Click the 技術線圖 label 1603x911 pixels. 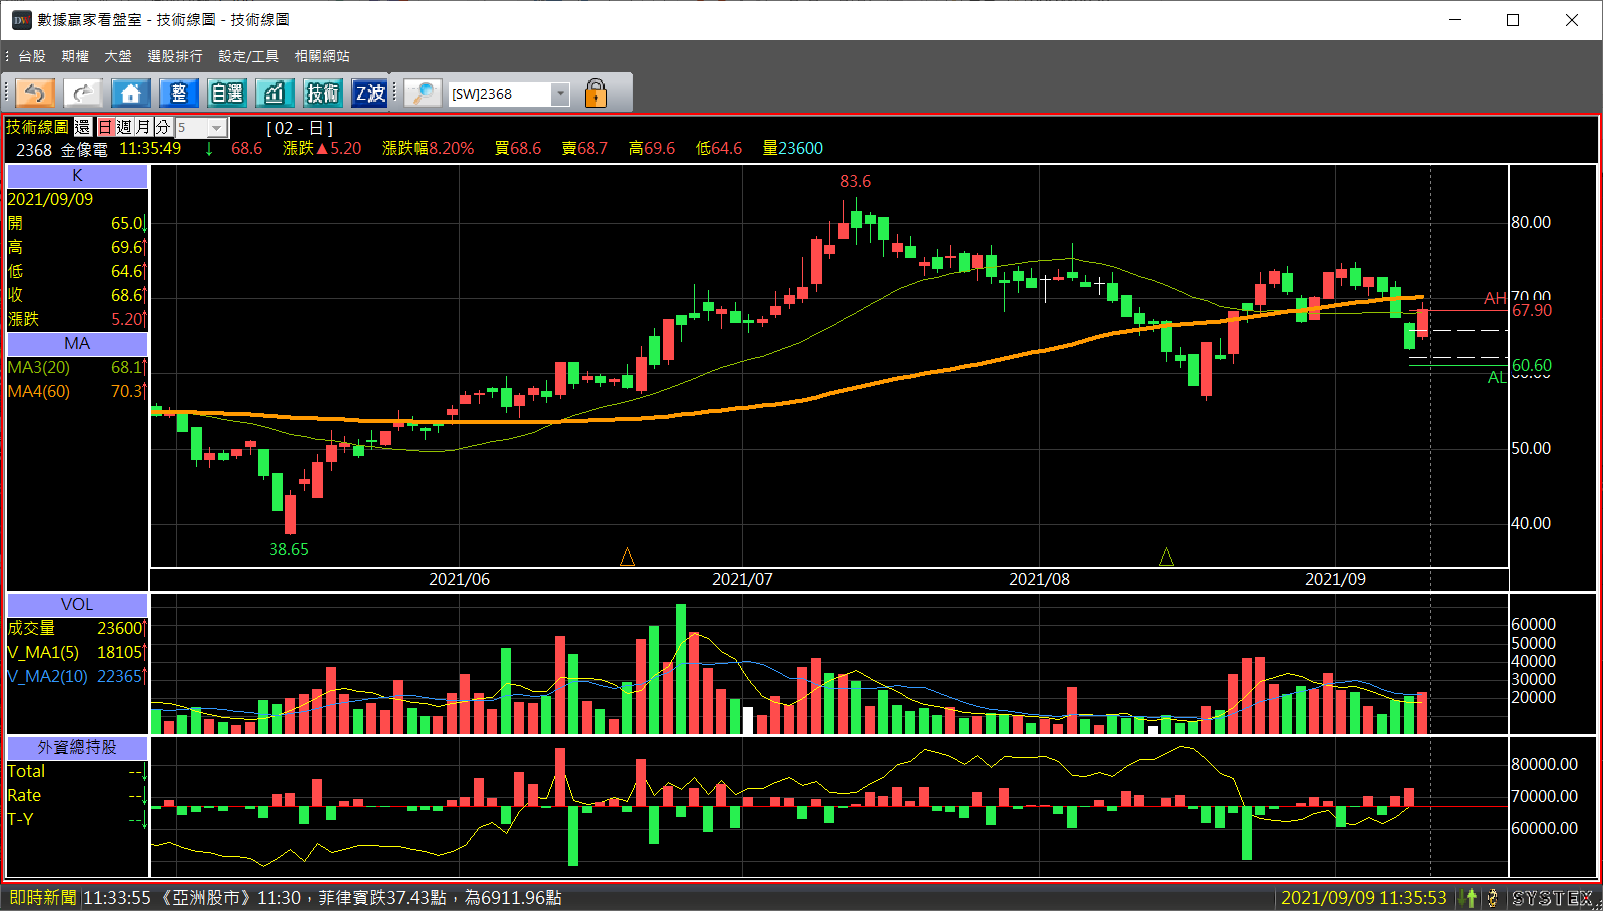tap(37, 127)
